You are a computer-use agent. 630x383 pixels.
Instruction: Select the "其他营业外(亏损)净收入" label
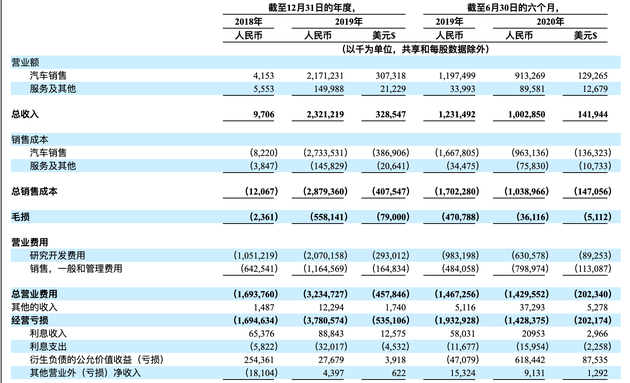(x=85, y=373)
